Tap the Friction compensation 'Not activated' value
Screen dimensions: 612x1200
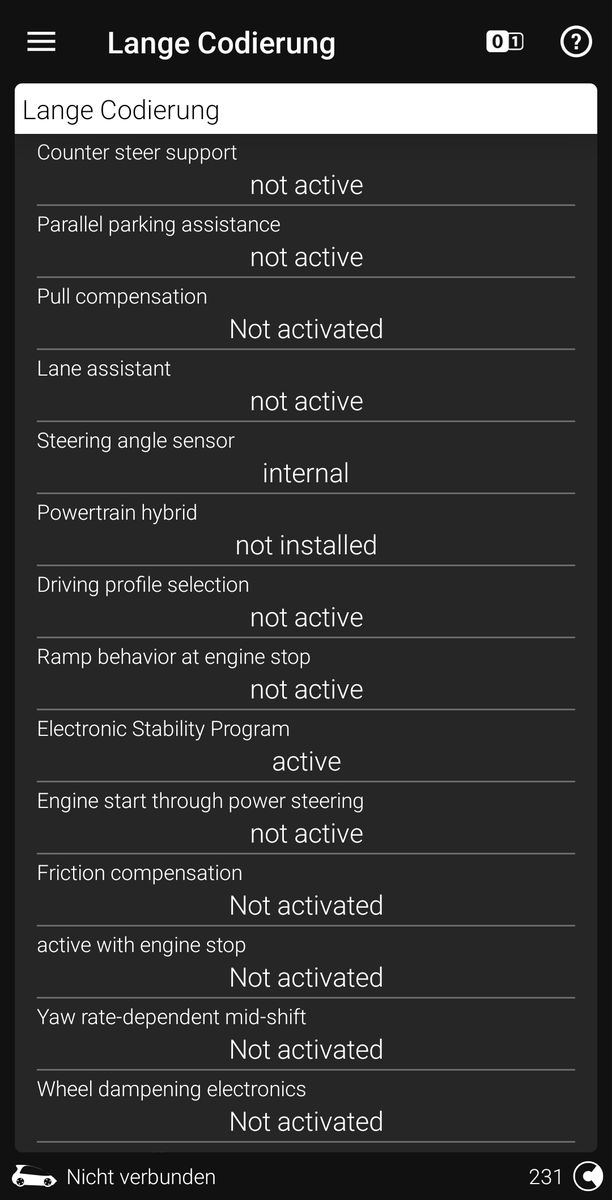click(x=306, y=905)
